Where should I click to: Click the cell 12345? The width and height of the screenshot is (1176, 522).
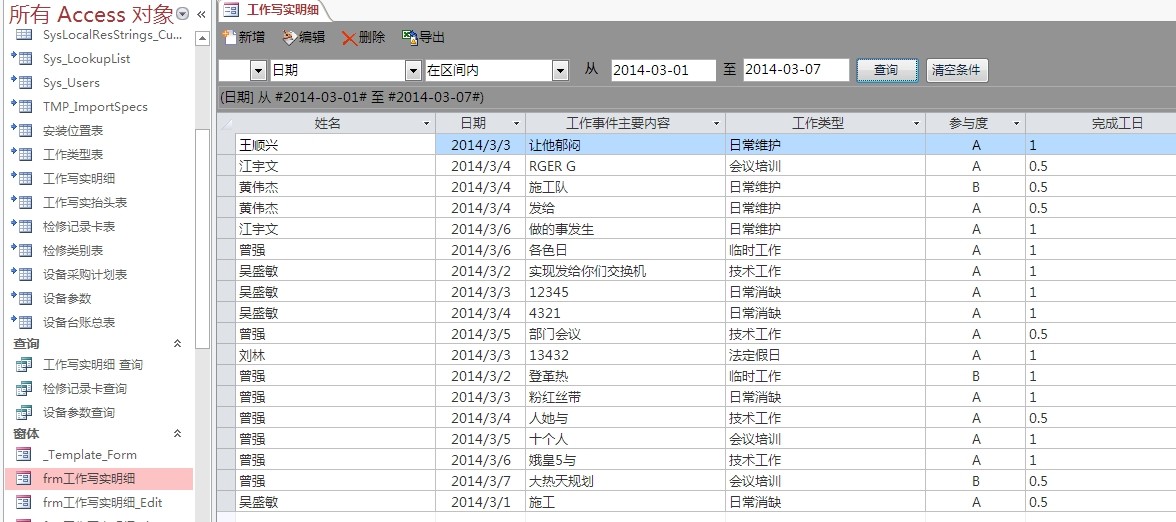626,292
